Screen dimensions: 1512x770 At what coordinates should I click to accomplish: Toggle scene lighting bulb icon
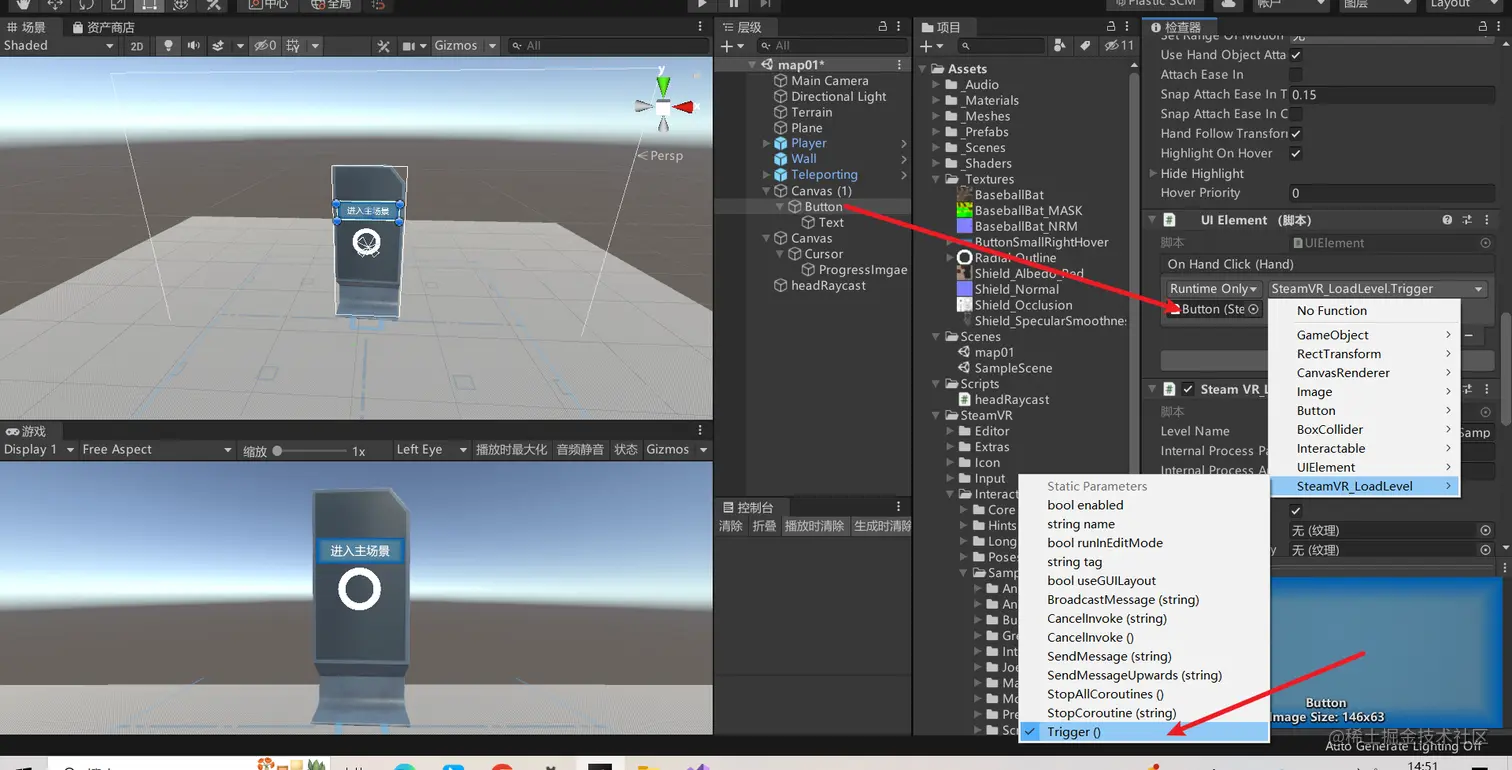168,46
